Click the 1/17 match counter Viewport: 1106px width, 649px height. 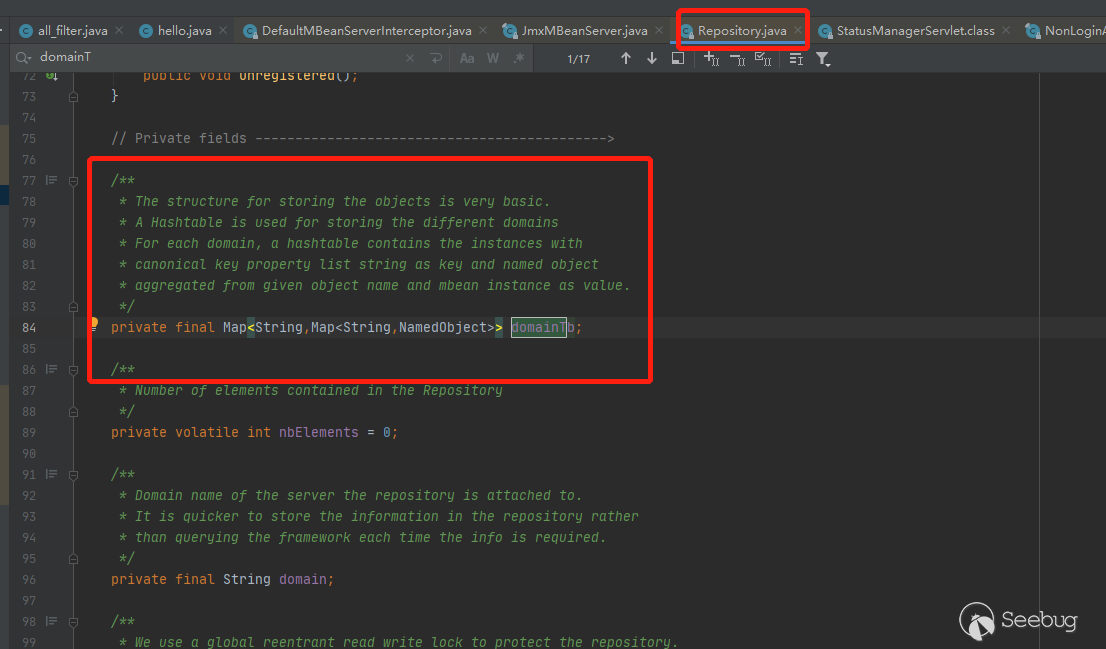point(578,59)
